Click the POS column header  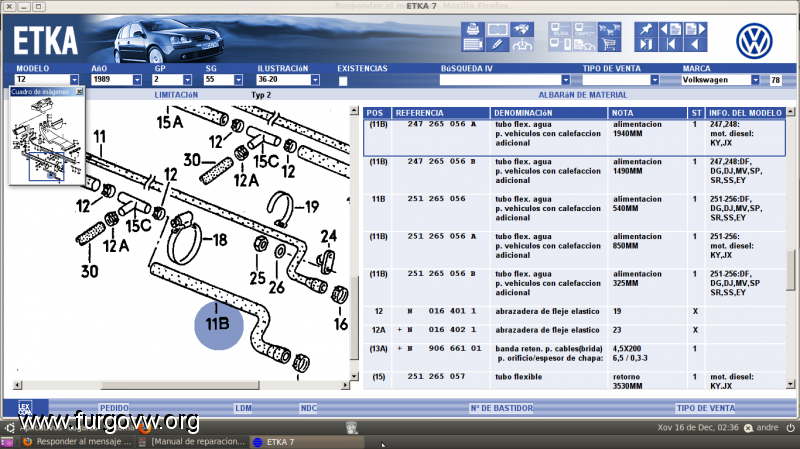point(377,113)
